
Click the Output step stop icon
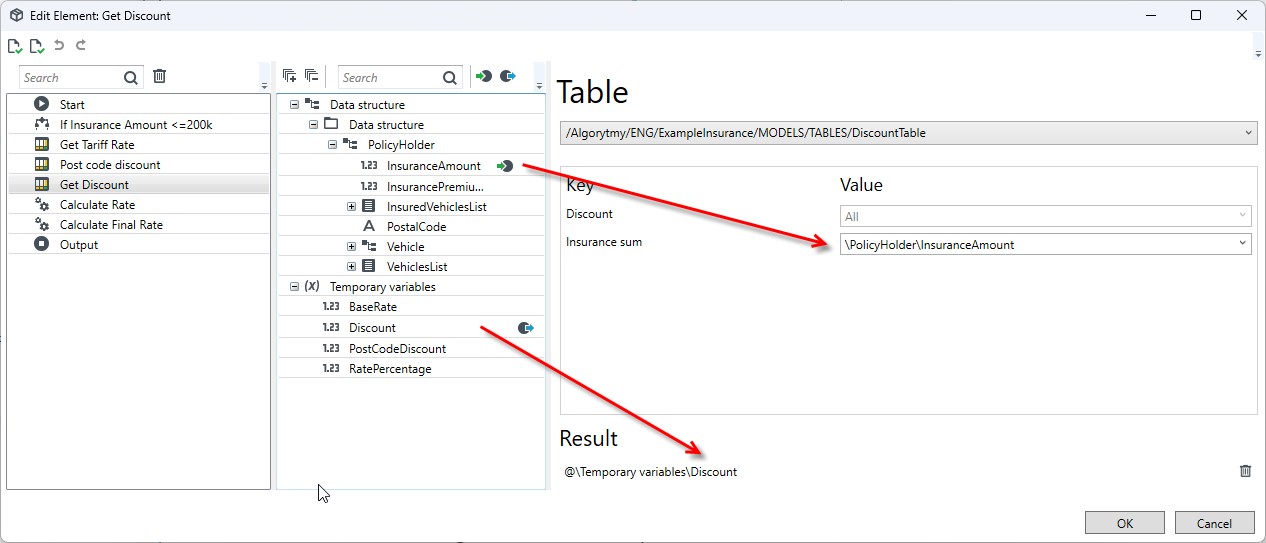[41, 244]
